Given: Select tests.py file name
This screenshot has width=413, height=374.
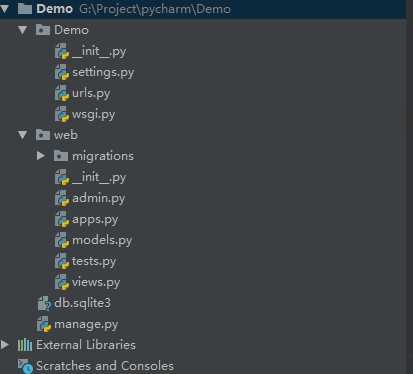Looking at the screenshot, I should click(x=94, y=261).
